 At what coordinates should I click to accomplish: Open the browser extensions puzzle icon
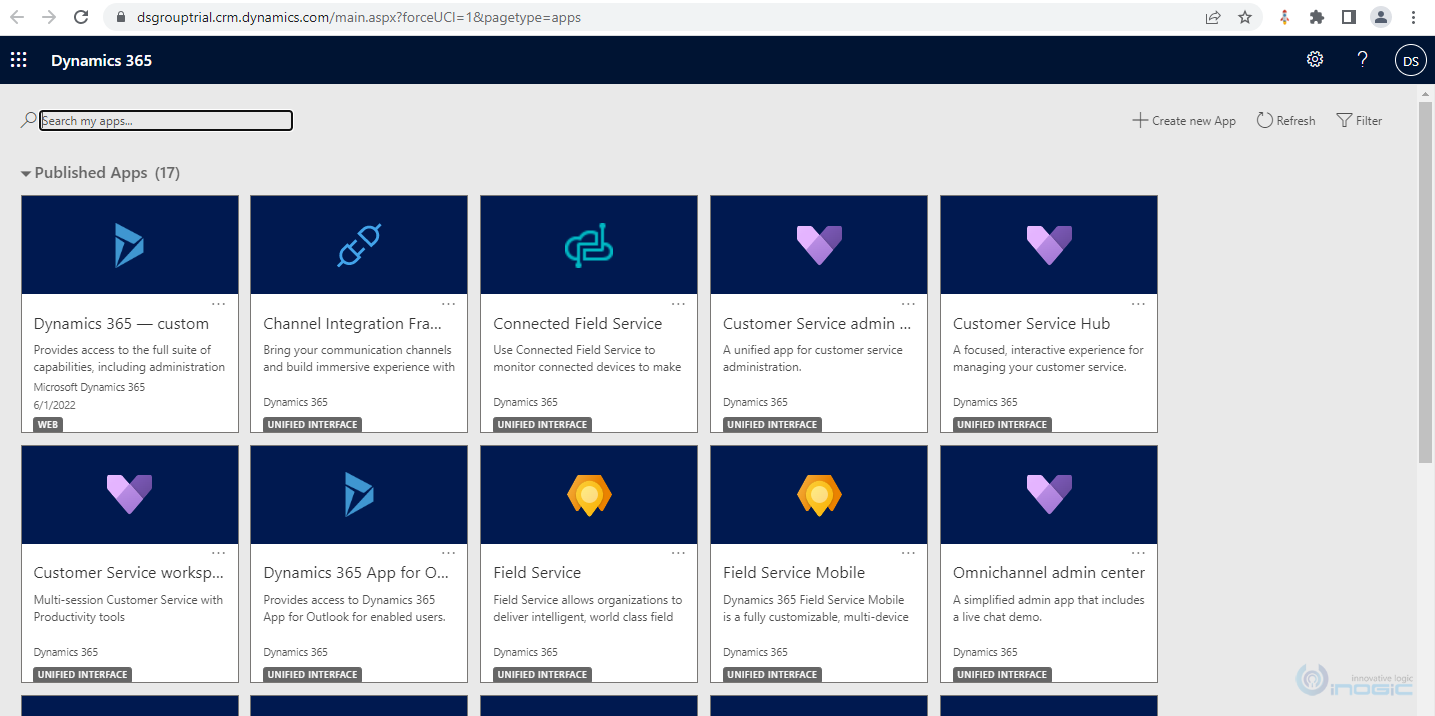tap(1317, 17)
